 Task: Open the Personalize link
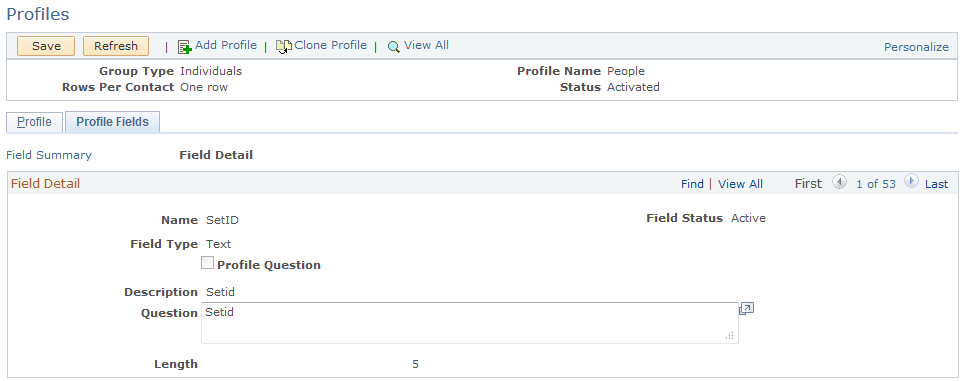pyautogui.click(x=916, y=47)
